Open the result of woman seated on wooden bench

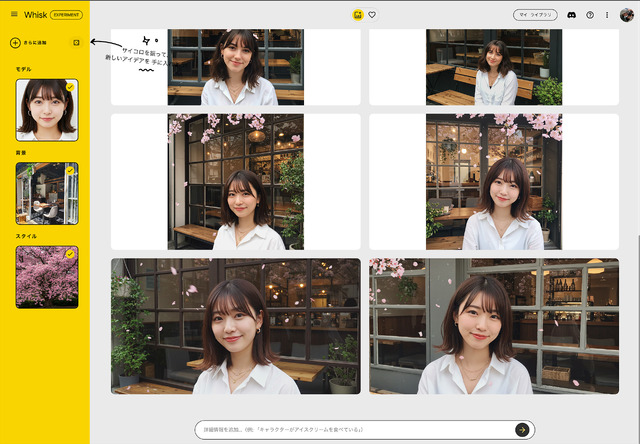pyautogui.click(x=494, y=67)
